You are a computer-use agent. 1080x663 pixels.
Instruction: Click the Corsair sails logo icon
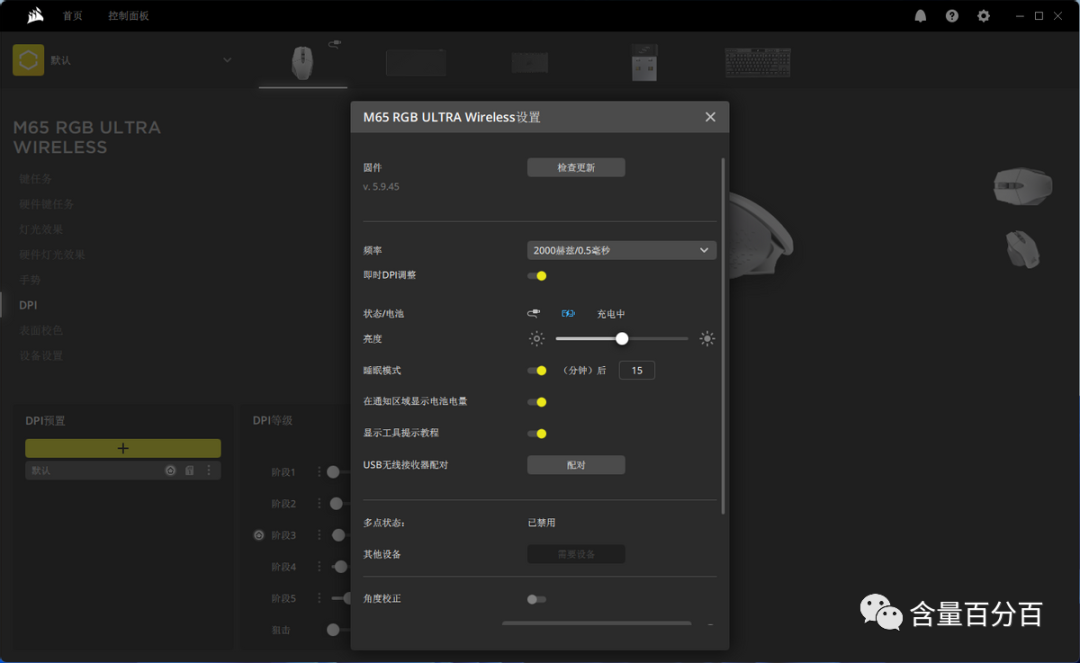tap(35, 15)
